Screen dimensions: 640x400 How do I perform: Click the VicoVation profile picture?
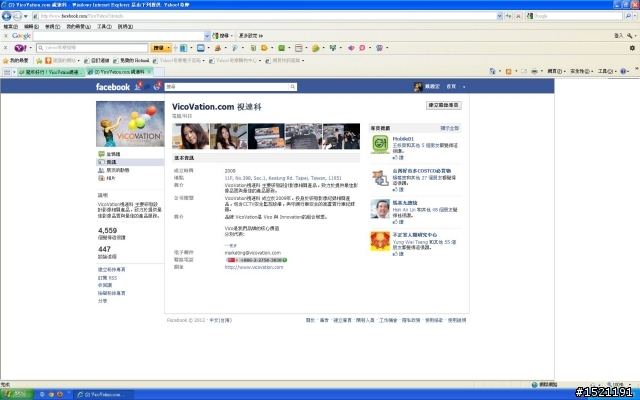(x=130, y=124)
